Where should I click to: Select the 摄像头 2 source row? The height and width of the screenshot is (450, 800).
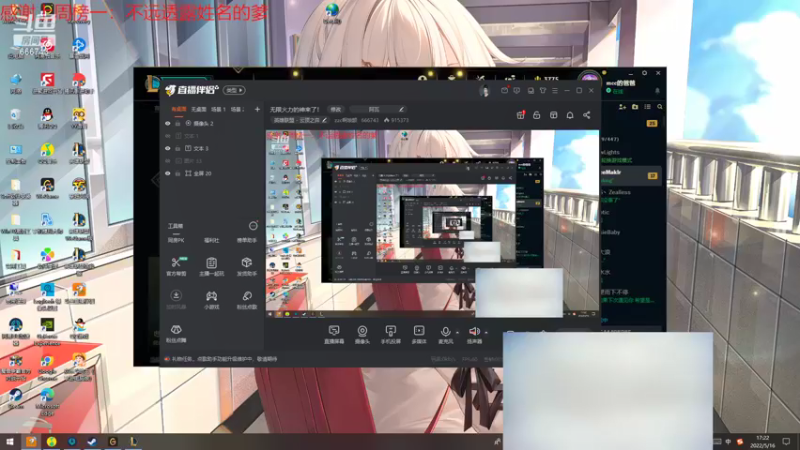click(x=212, y=123)
